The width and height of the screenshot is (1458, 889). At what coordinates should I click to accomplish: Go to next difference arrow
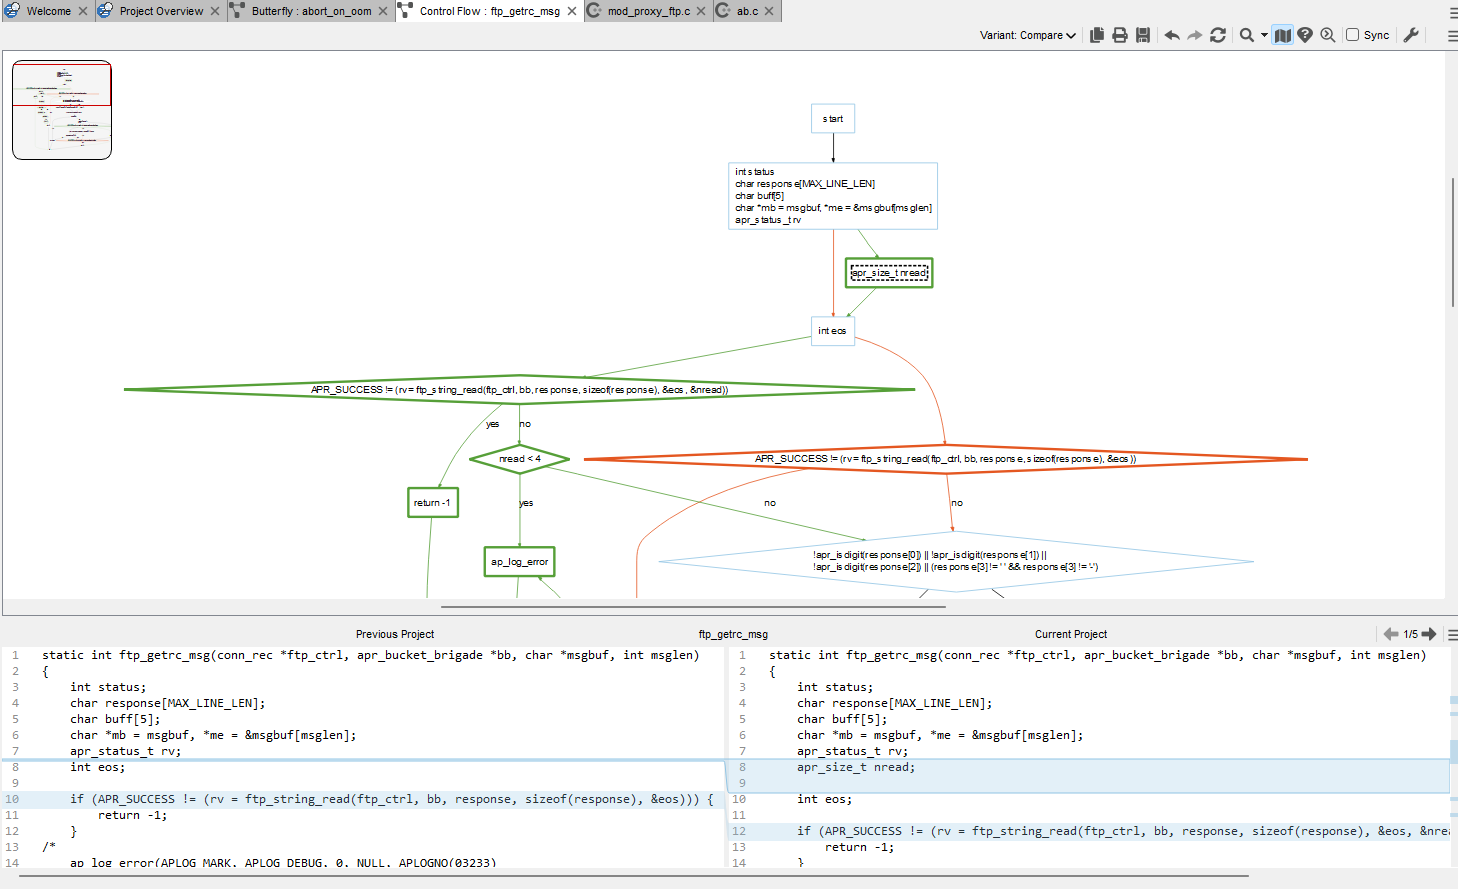pos(1429,634)
